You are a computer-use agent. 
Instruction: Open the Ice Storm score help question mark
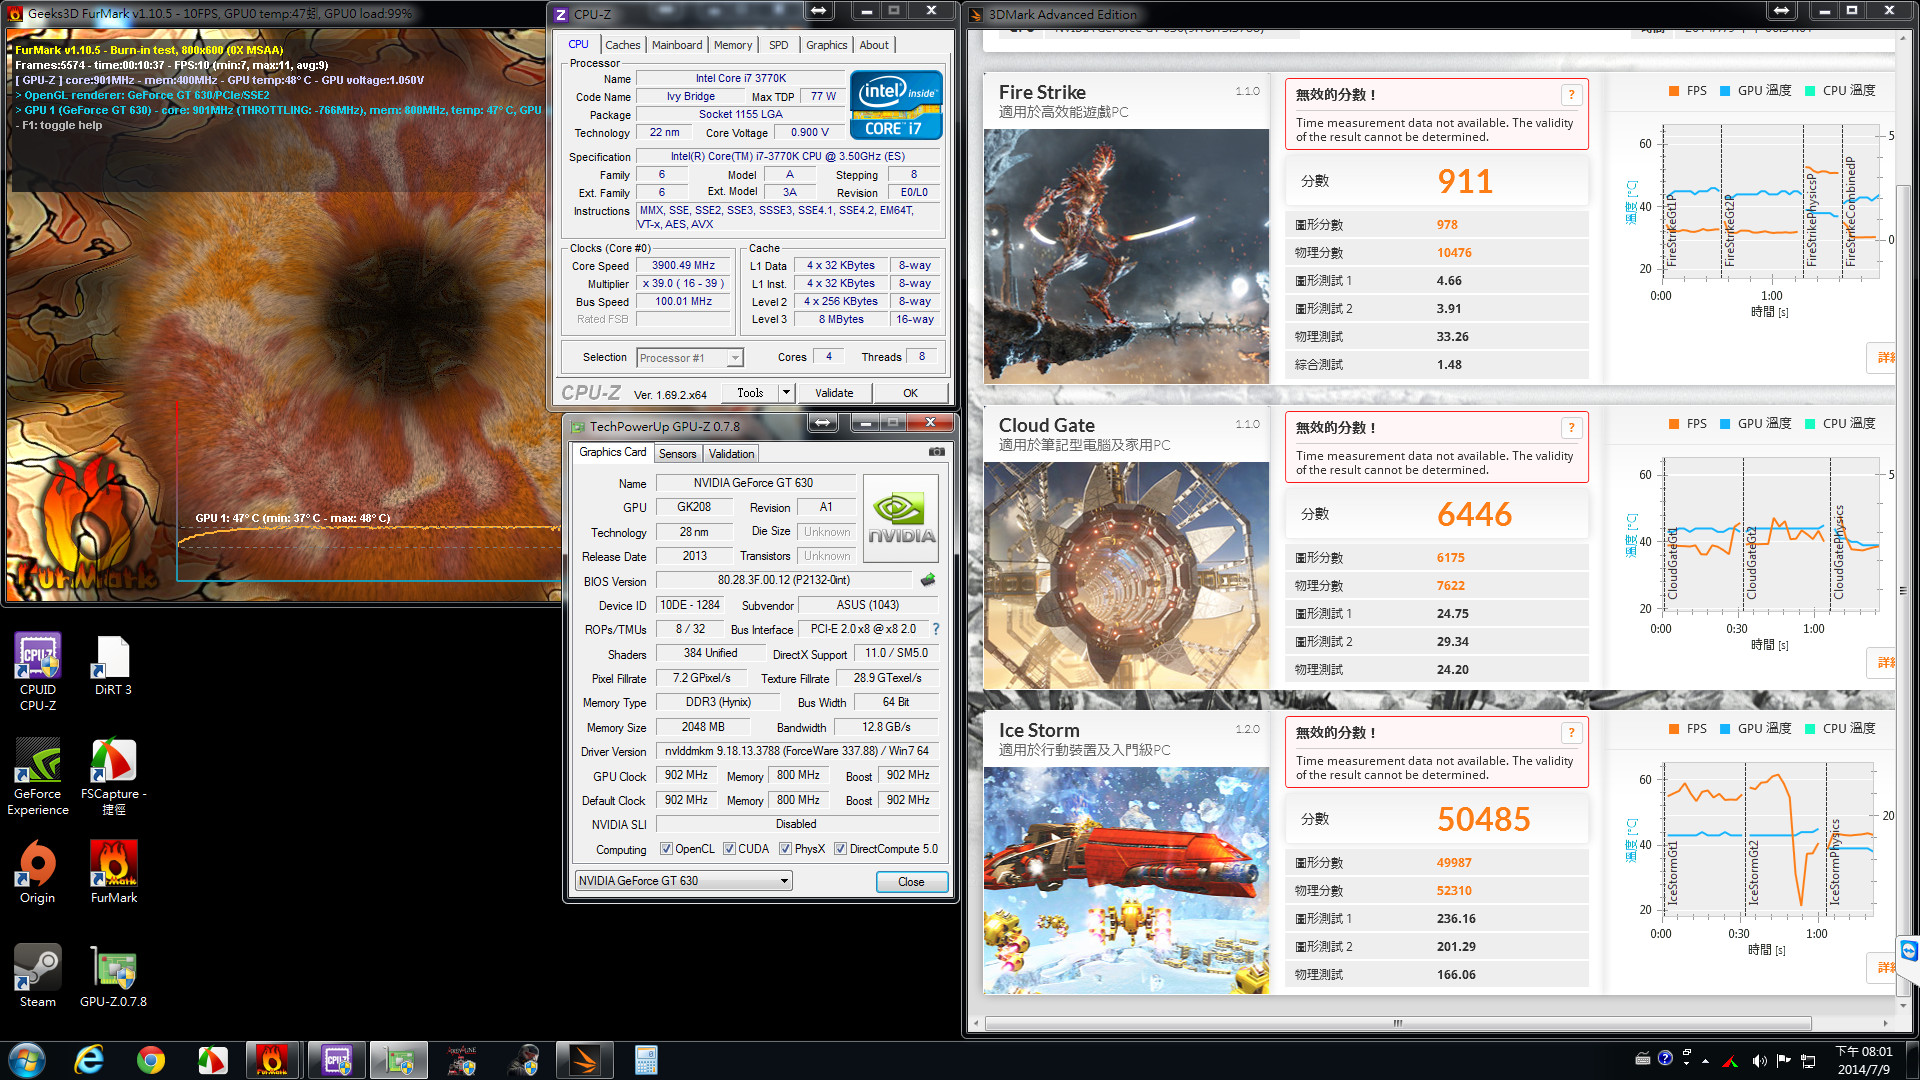click(x=1571, y=733)
